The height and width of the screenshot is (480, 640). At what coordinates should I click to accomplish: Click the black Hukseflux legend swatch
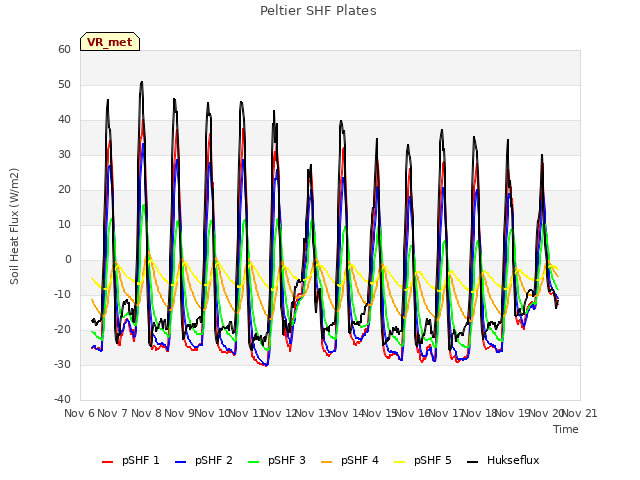tap(472, 462)
